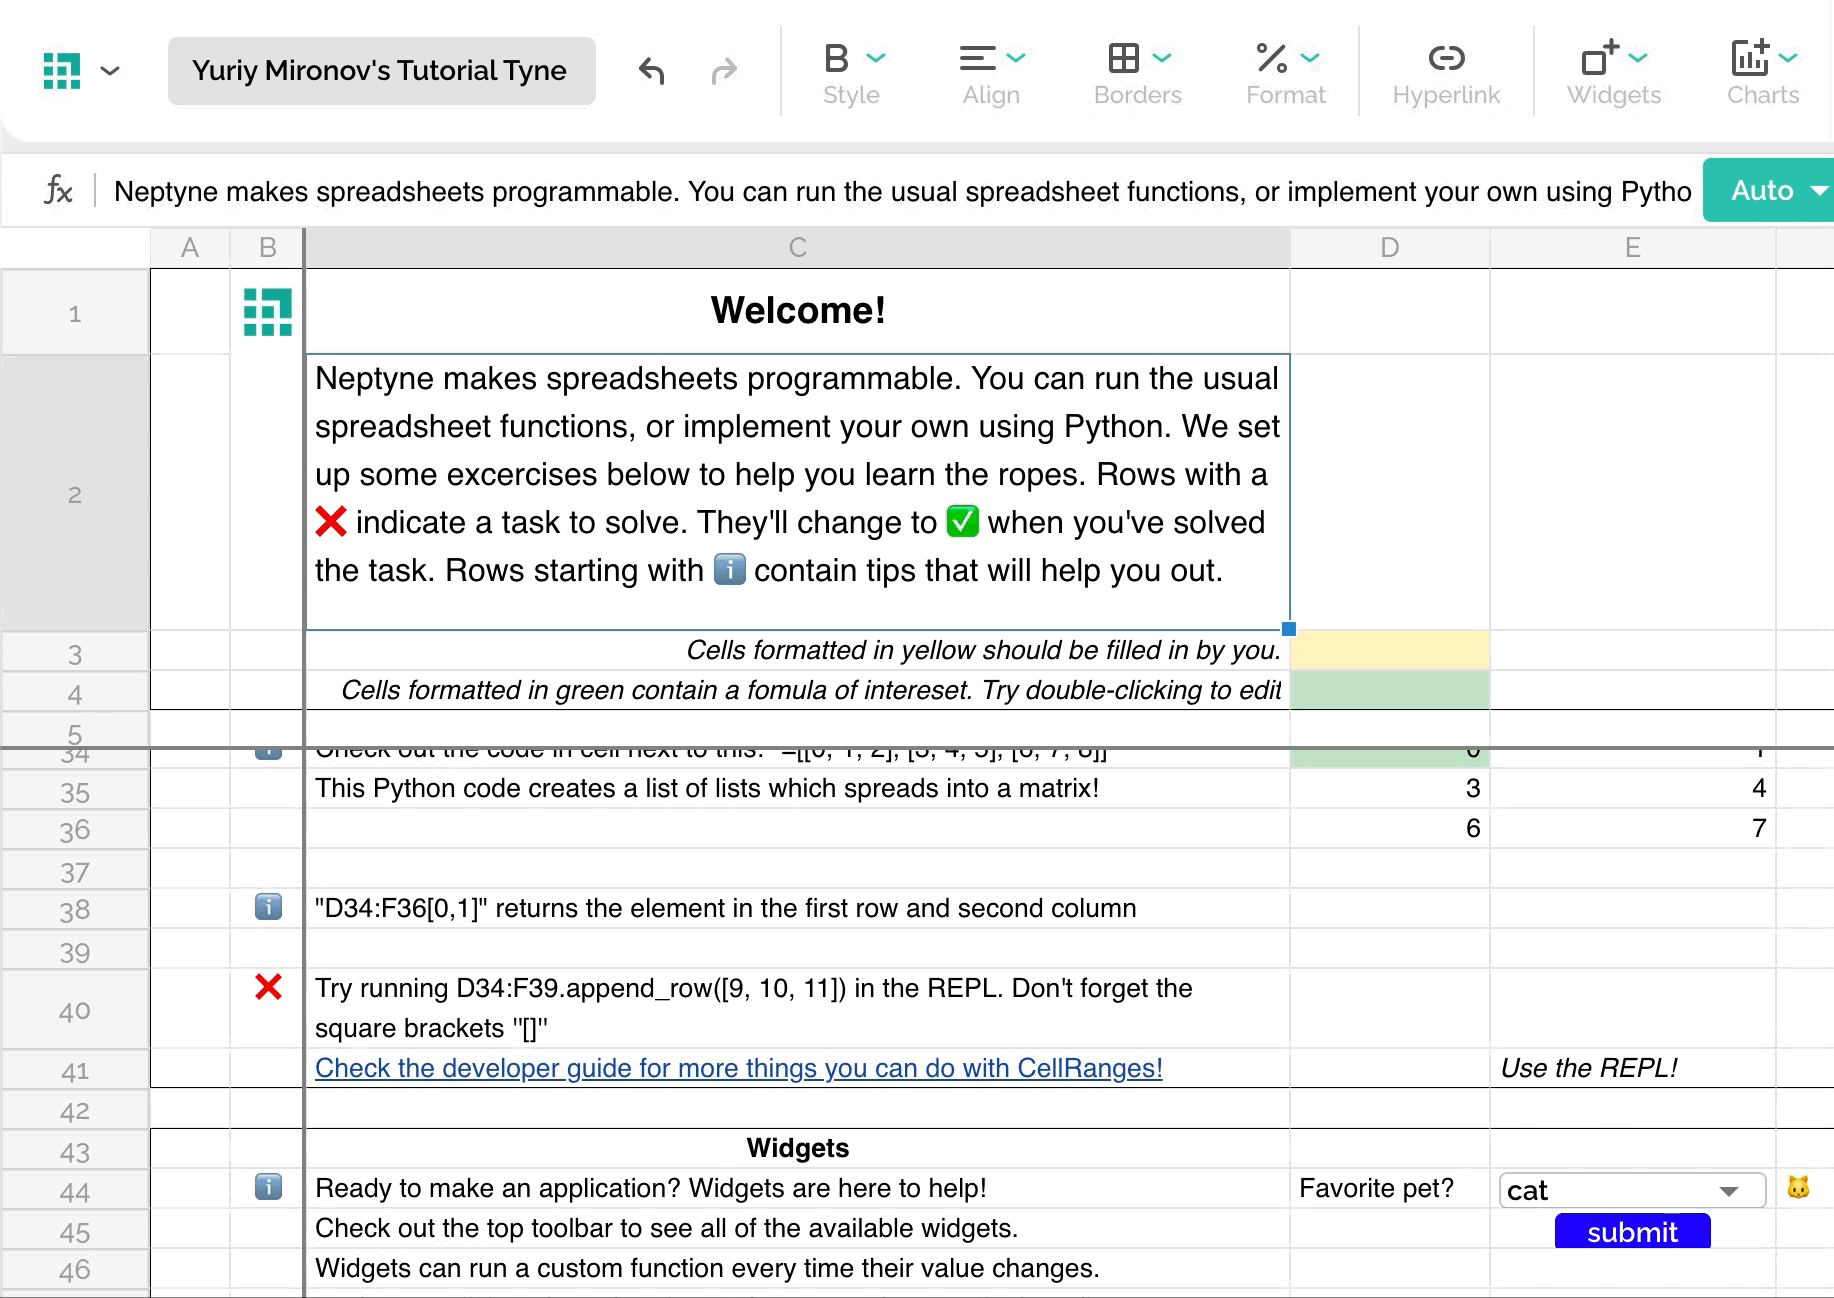Open the Favorite pet dropdown showing cat

pyautogui.click(x=1632, y=1190)
